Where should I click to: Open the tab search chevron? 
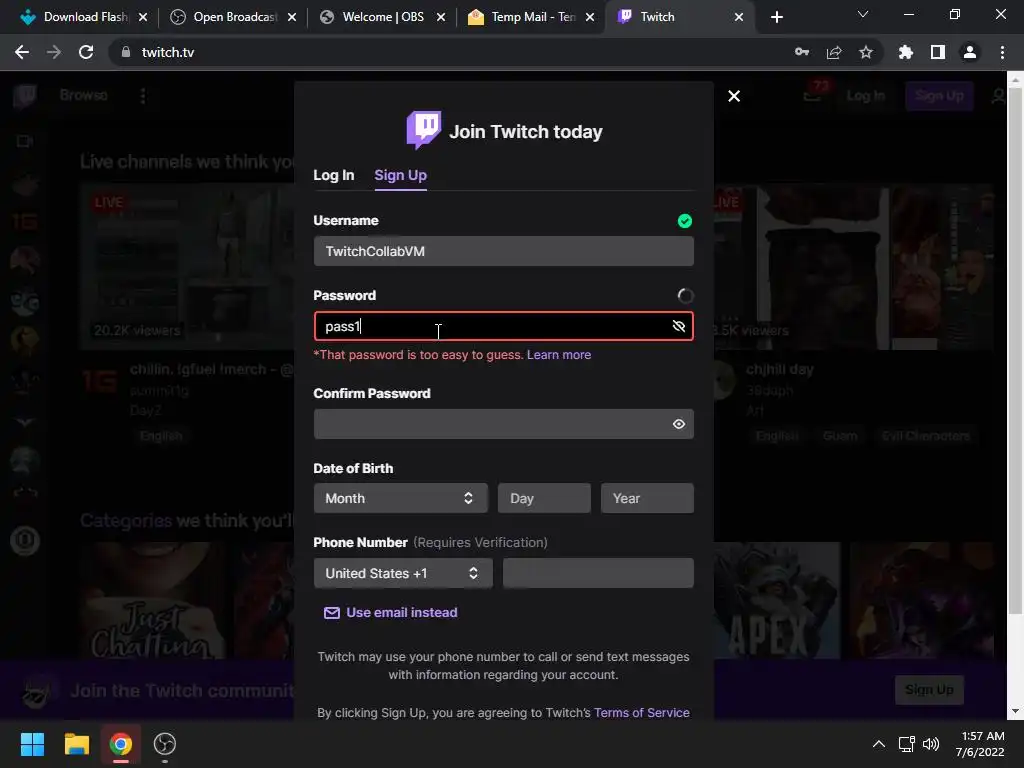click(863, 14)
